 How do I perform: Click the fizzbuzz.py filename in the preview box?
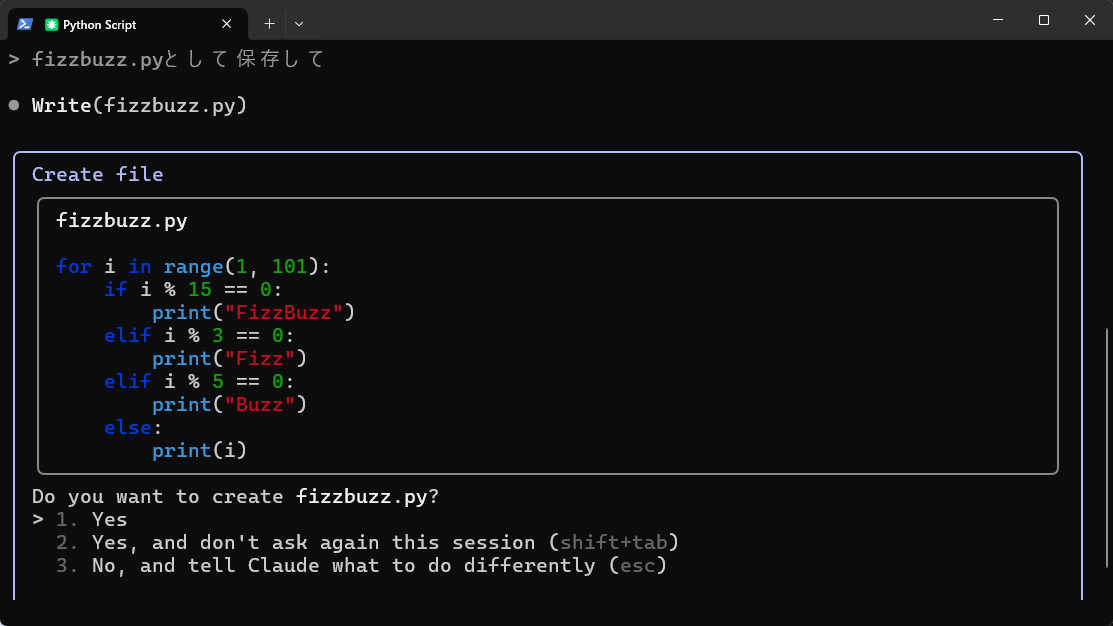(121, 220)
